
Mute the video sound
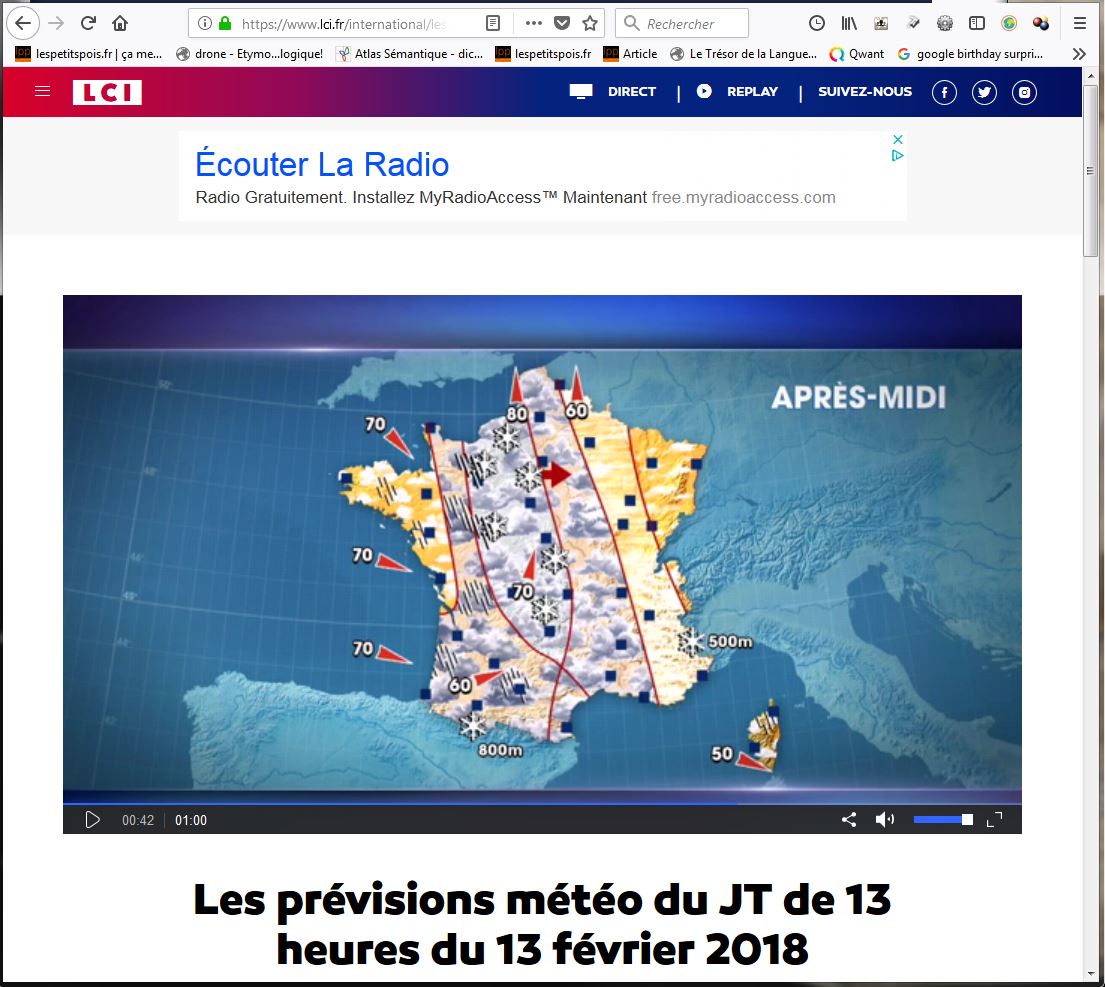pos(884,819)
